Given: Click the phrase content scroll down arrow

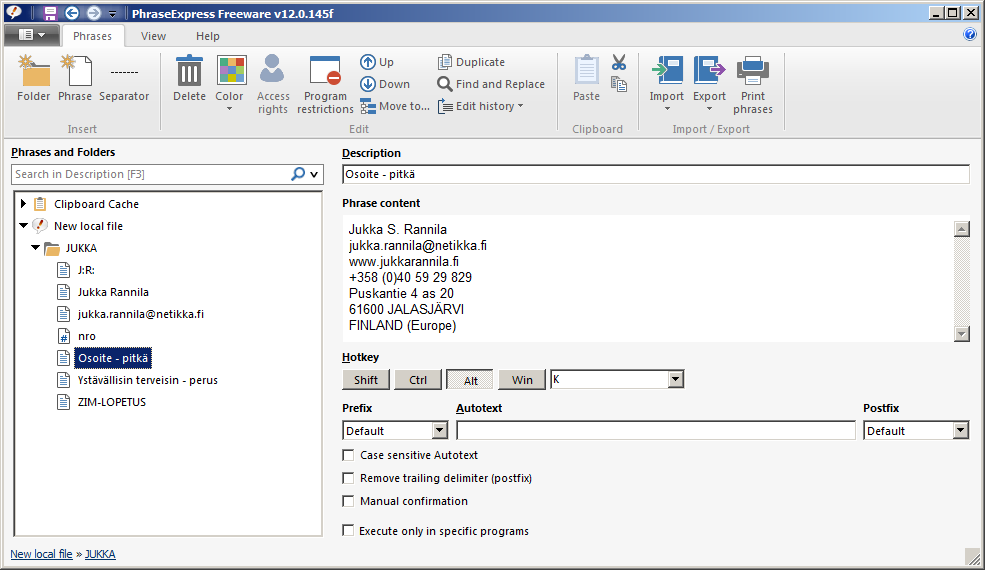Looking at the screenshot, I should [x=961, y=334].
